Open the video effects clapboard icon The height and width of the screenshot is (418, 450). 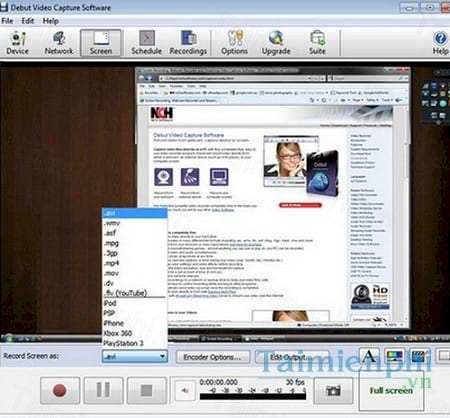point(420,356)
